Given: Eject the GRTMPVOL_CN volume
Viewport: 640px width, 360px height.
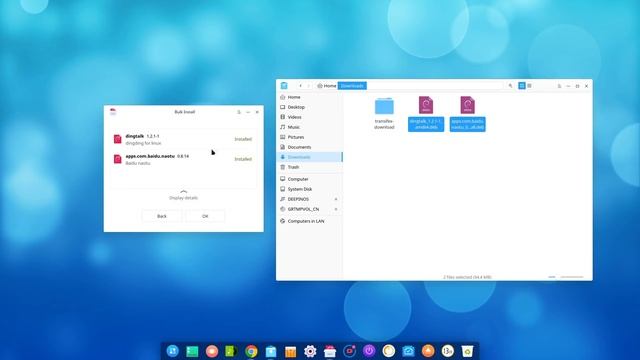Looking at the screenshot, I should click(336, 209).
